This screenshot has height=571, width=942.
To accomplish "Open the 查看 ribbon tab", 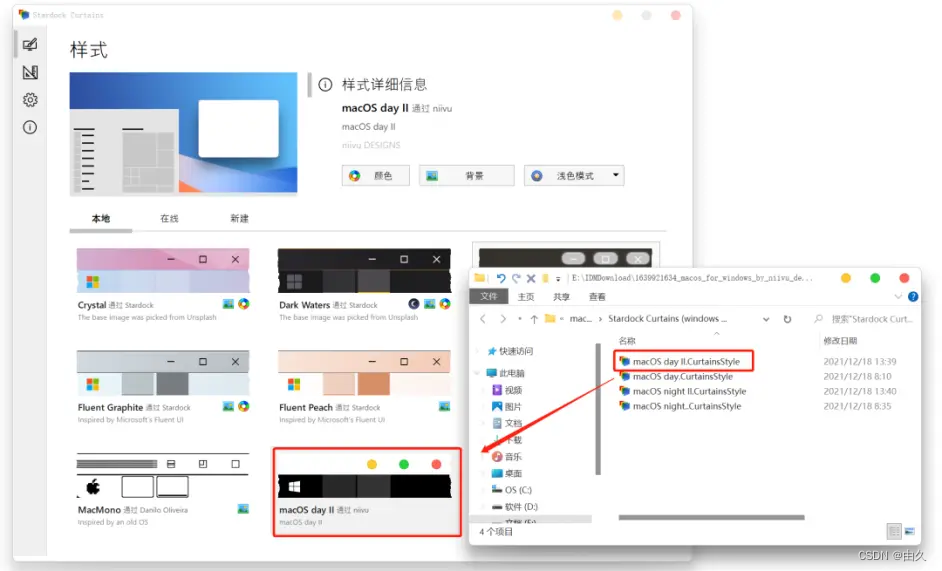I will [x=597, y=296].
